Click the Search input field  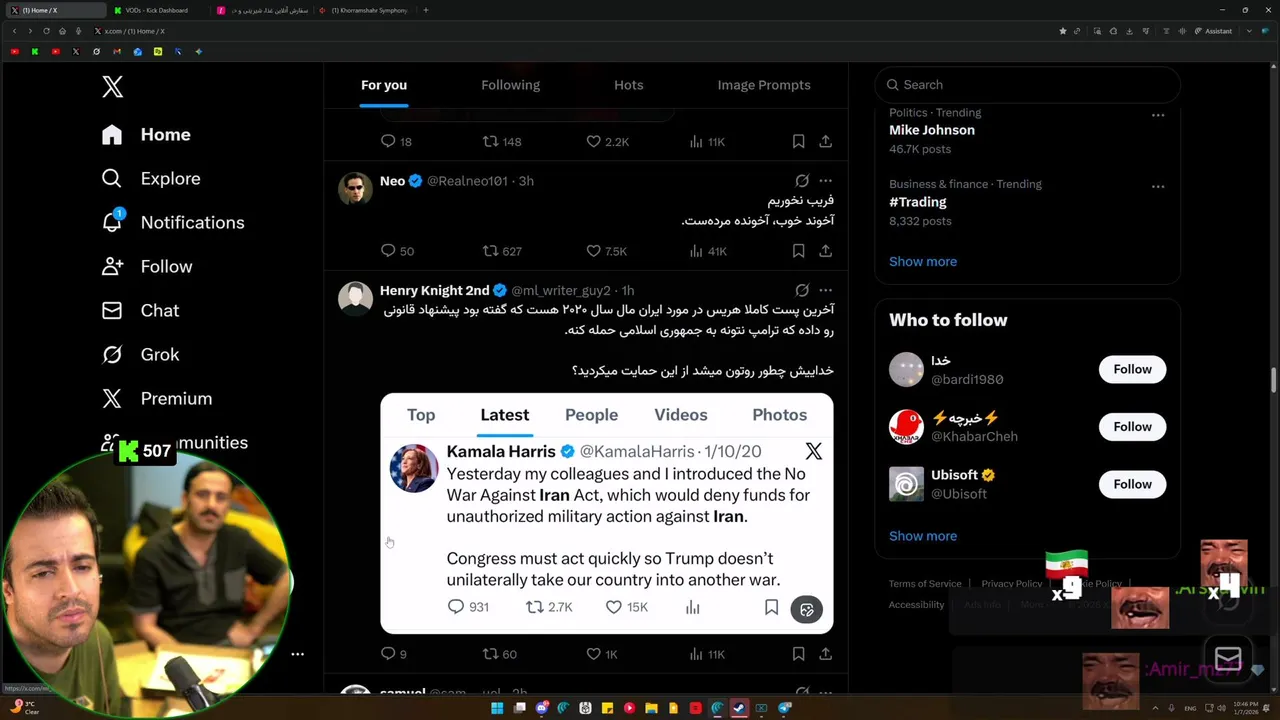pyautogui.click(x=1028, y=85)
